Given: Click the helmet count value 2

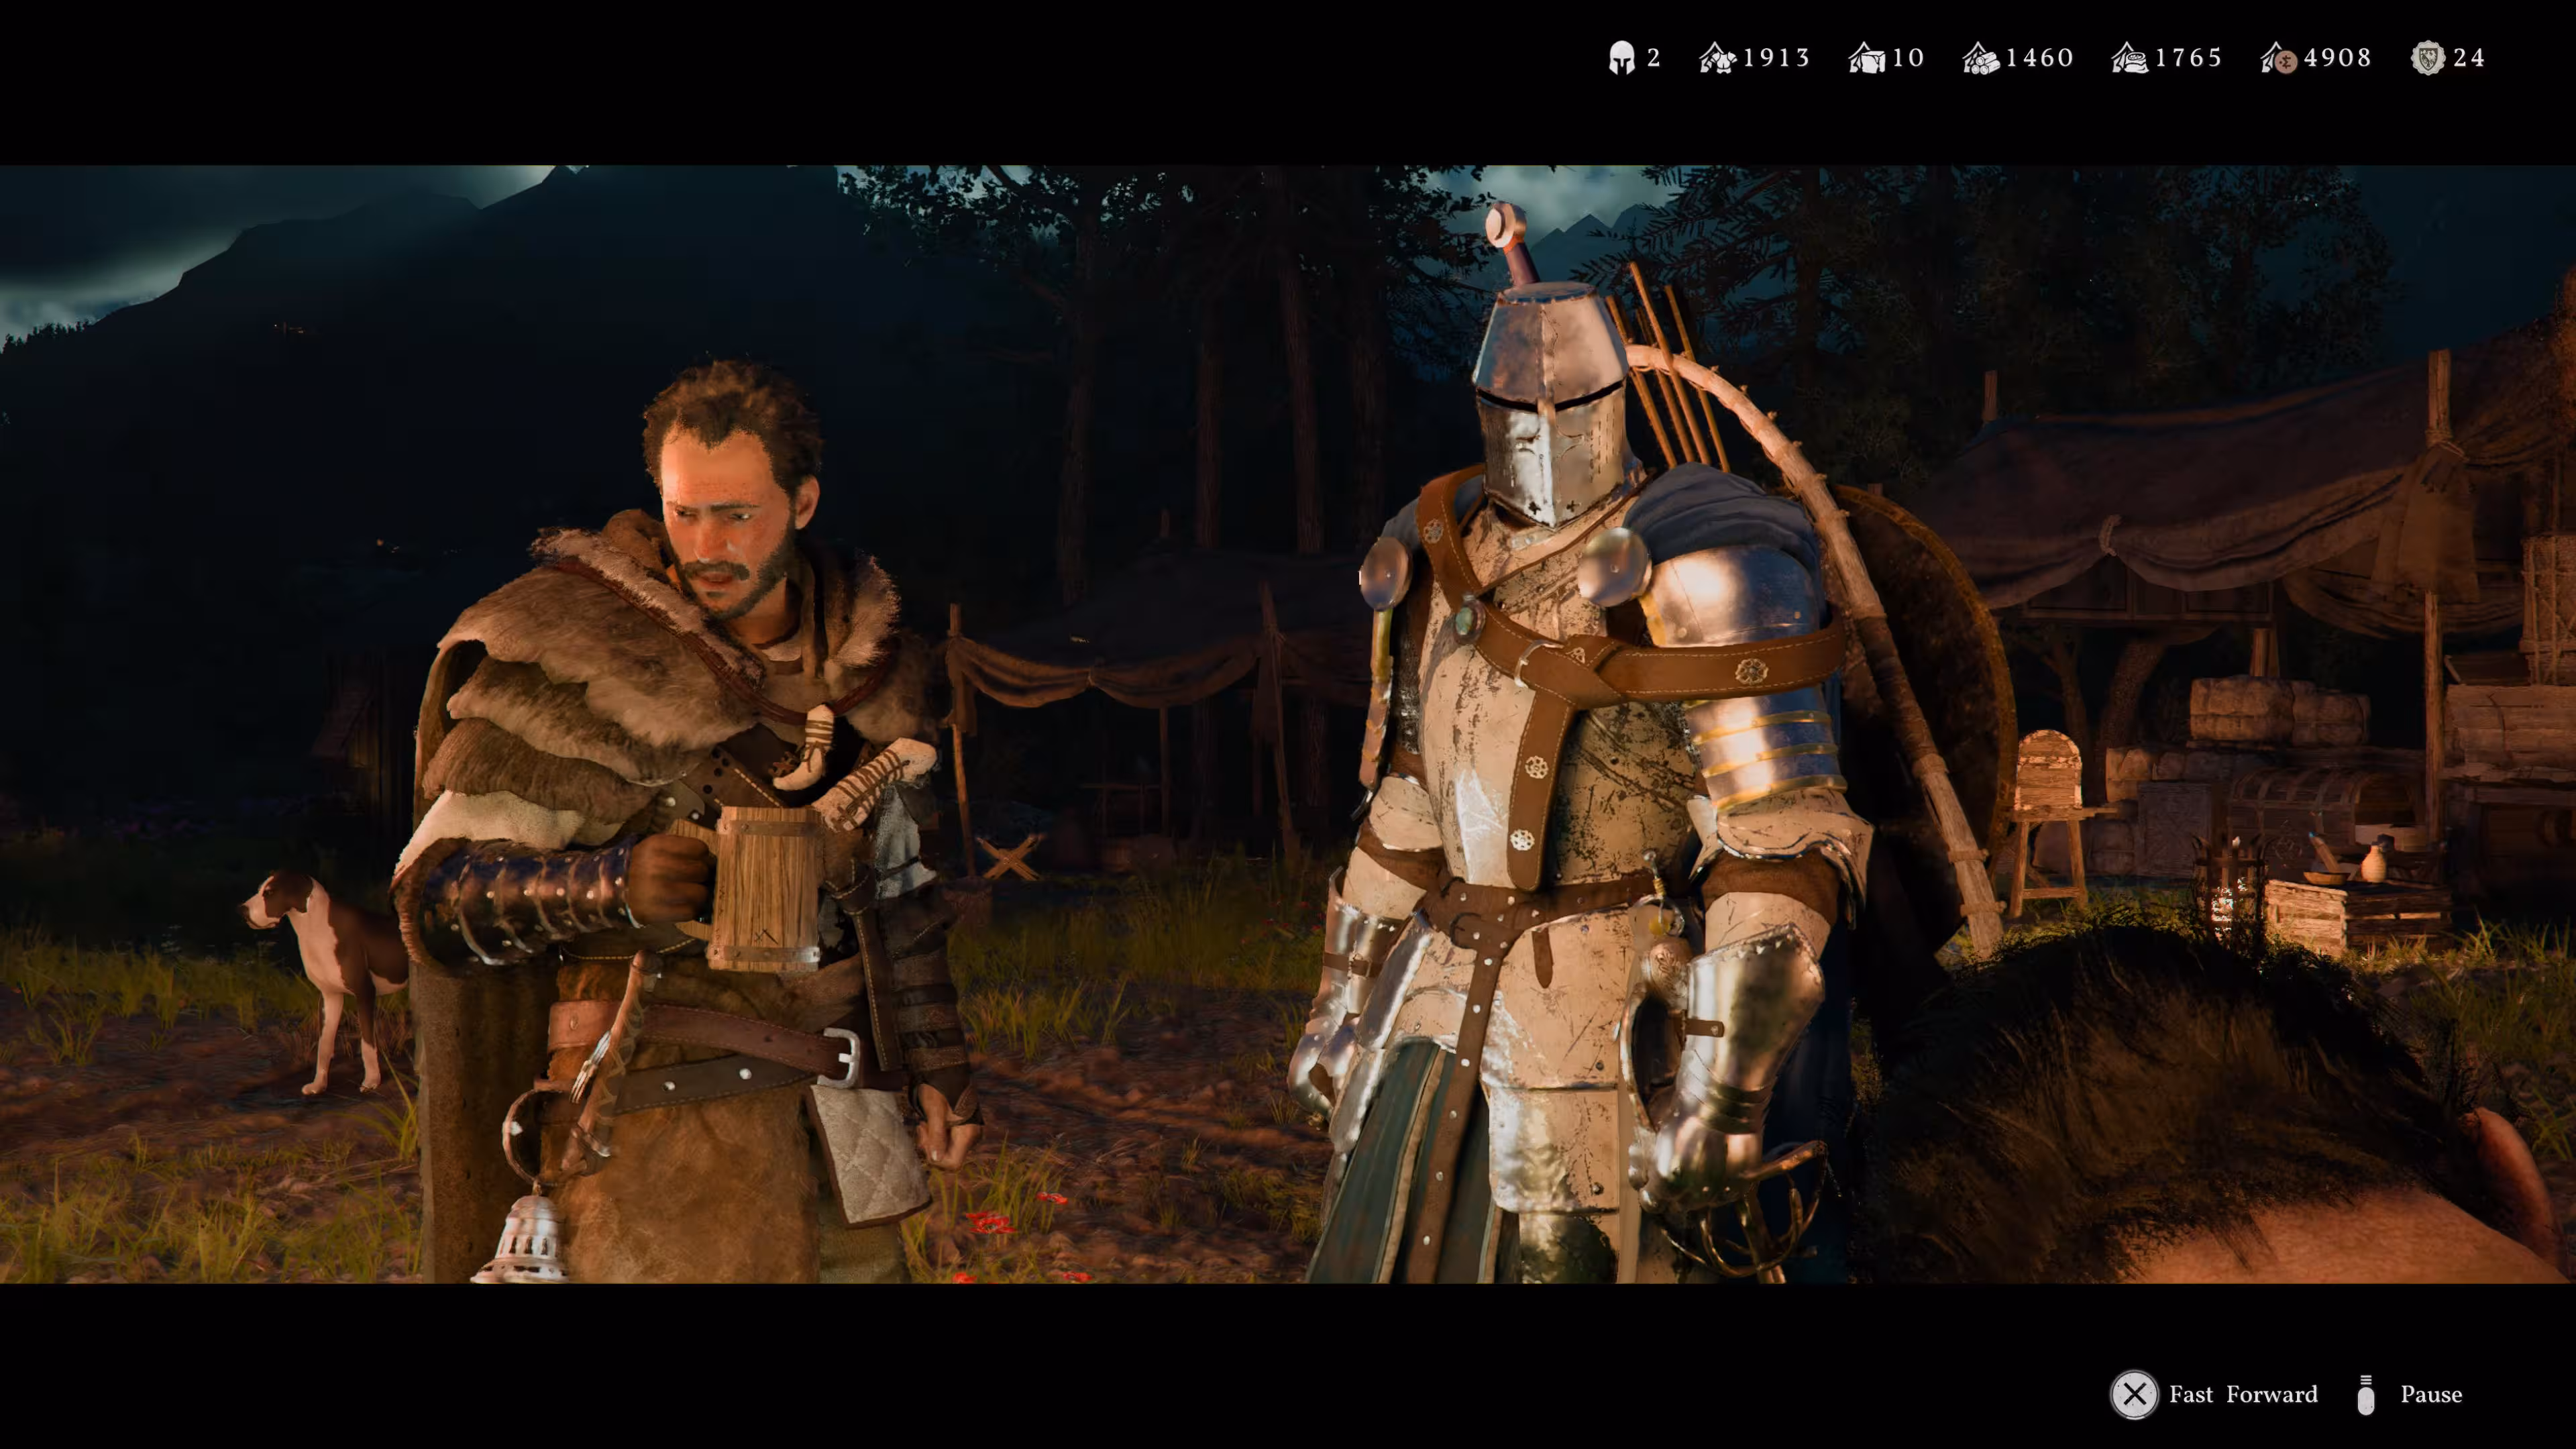Looking at the screenshot, I should coord(1654,58).
